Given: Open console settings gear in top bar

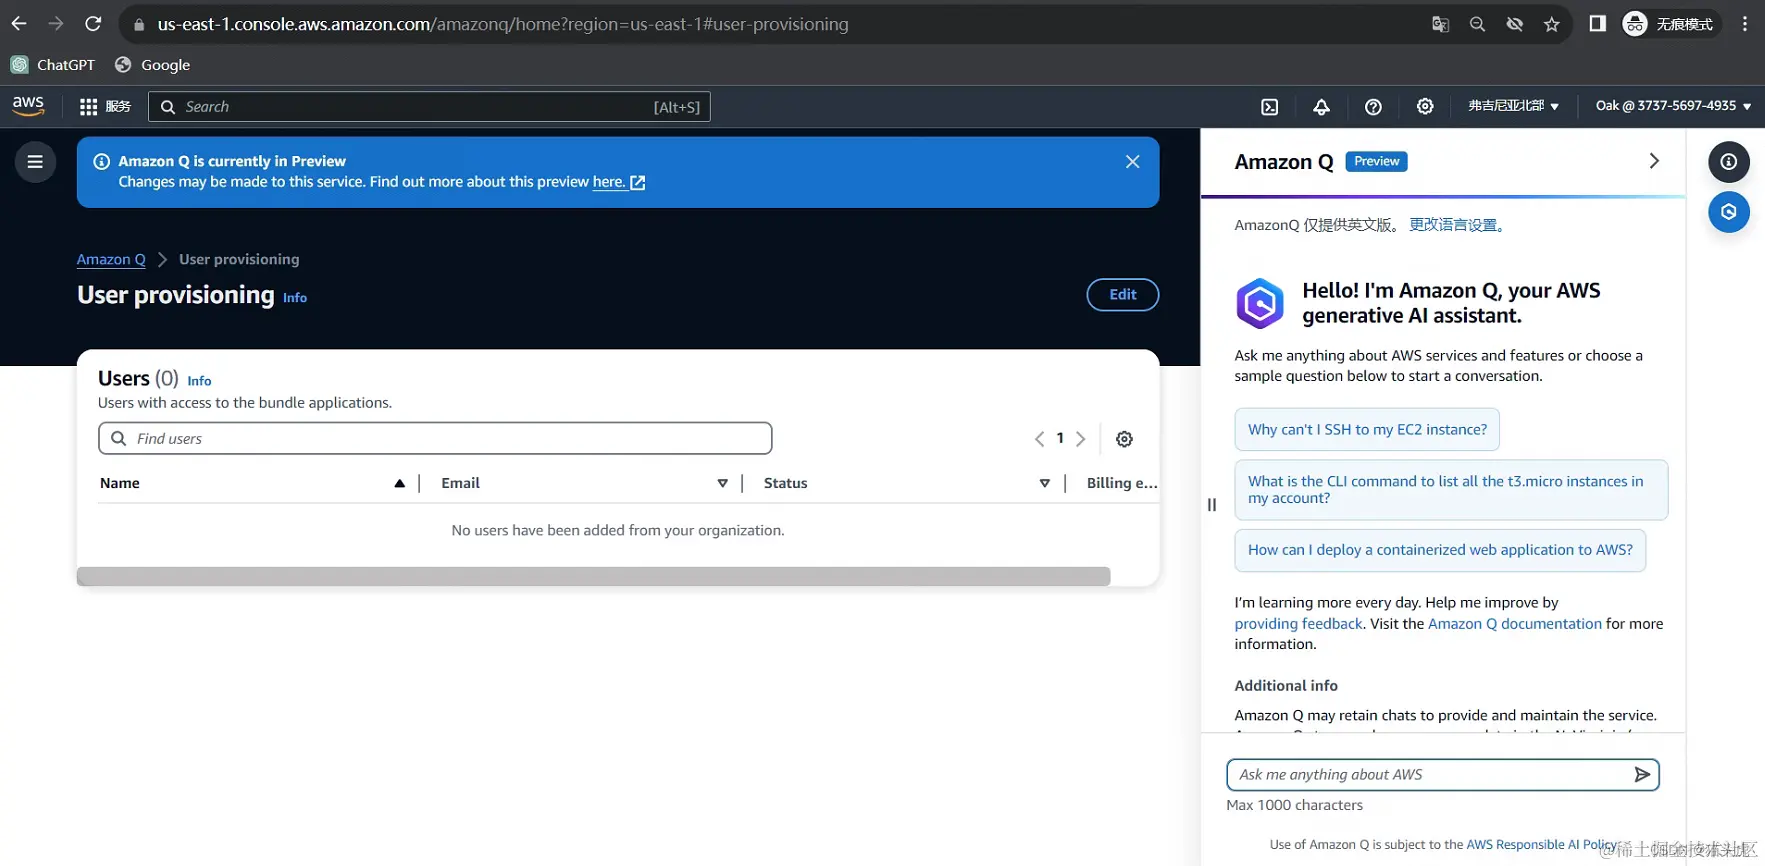Looking at the screenshot, I should point(1425,107).
